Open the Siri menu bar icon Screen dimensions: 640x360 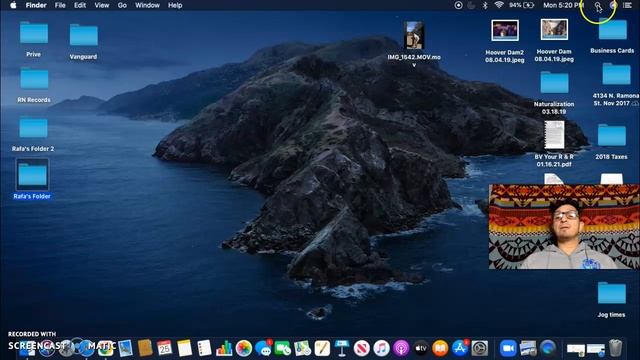(613, 5)
